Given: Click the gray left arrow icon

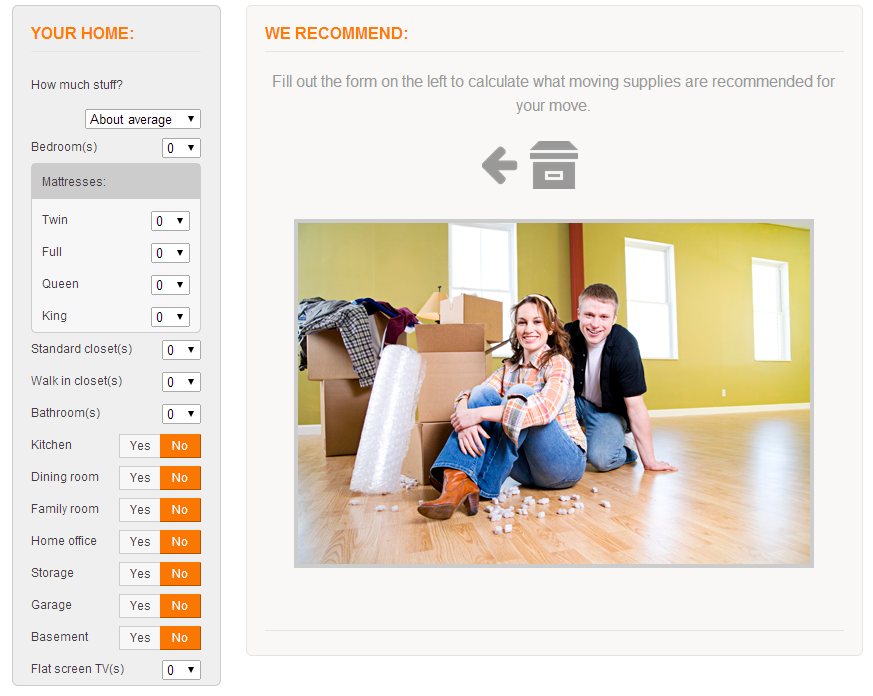Looking at the screenshot, I should [499, 165].
